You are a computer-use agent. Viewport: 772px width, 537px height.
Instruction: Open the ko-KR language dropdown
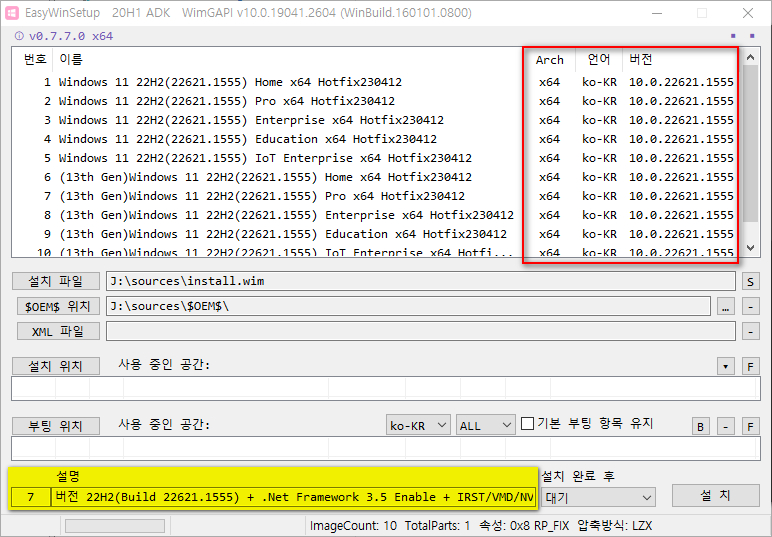(x=418, y=425)
